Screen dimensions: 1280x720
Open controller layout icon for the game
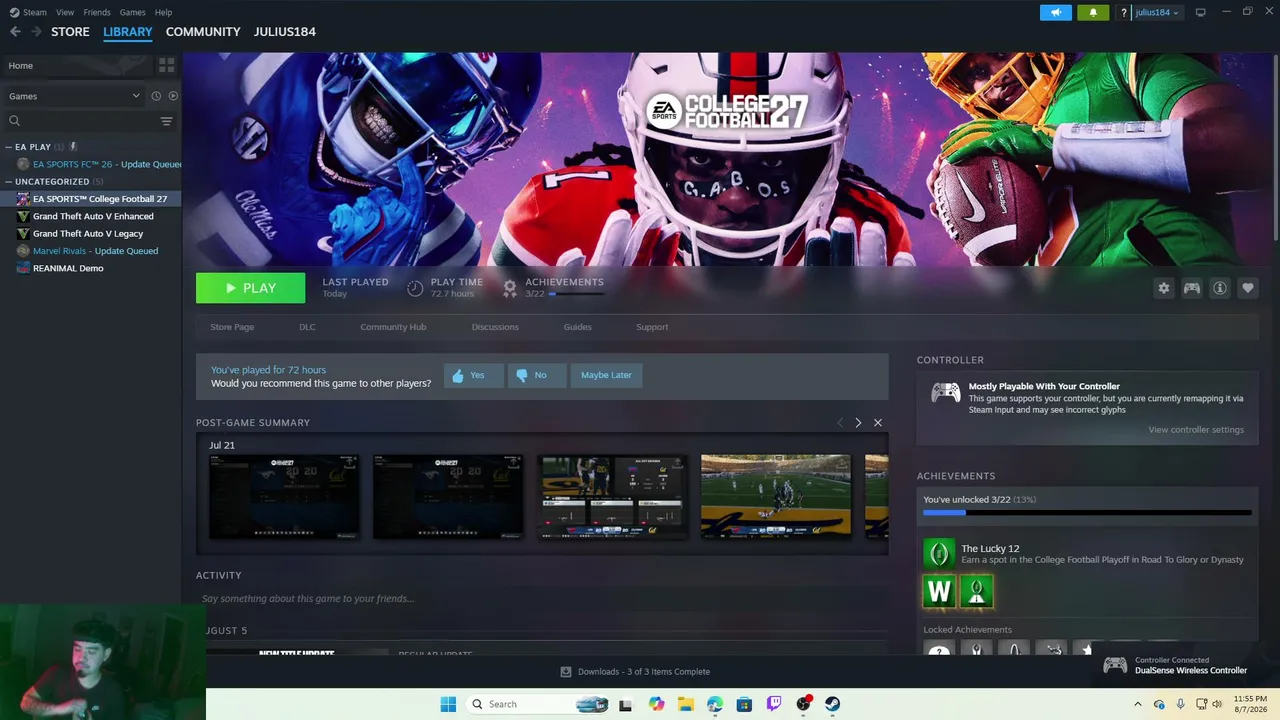(x=1192, y=288)
